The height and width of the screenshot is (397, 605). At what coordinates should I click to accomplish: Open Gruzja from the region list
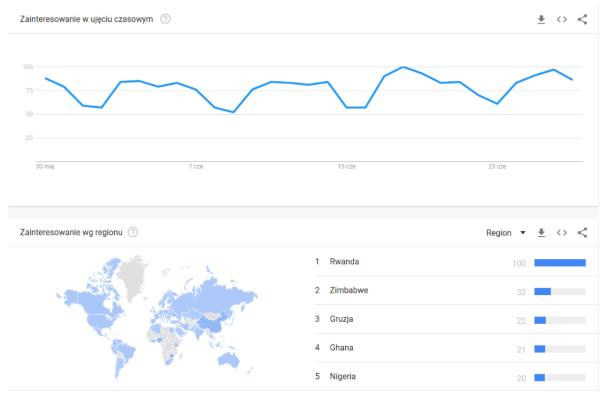click(x=341, y=319)
